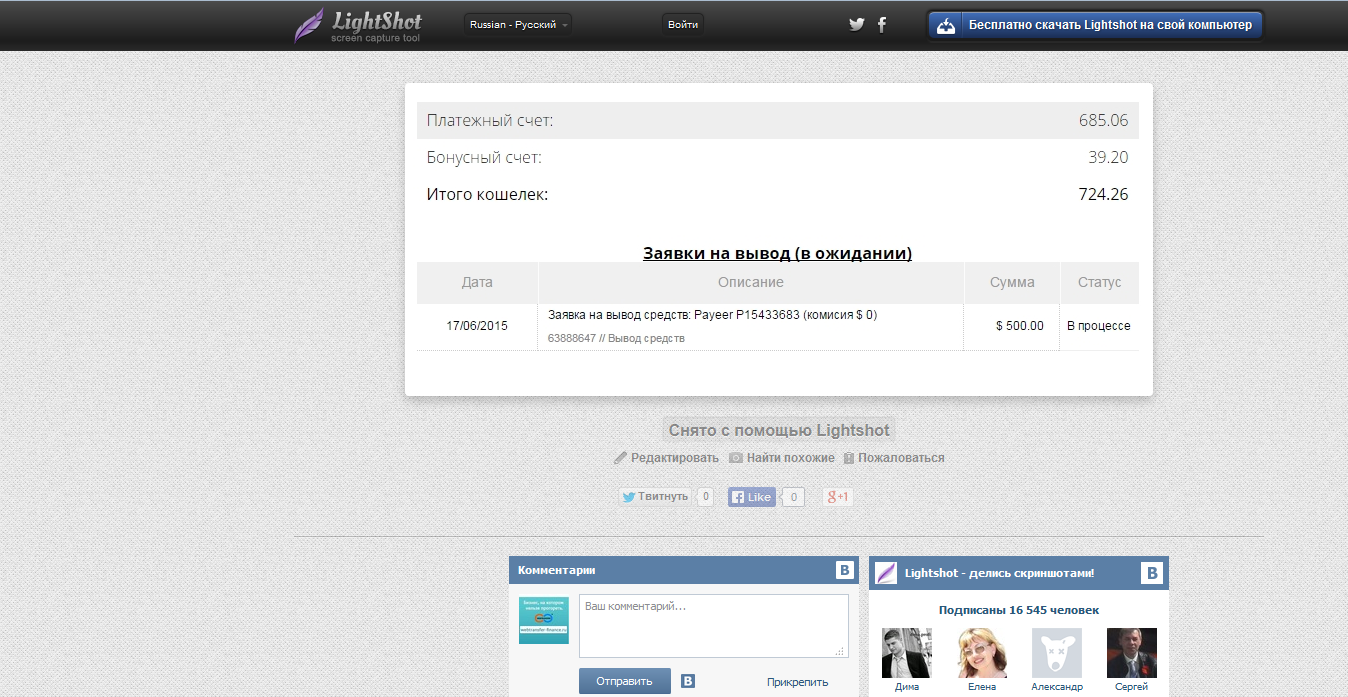Click the Прикрепить attach link

pos(797,682)
